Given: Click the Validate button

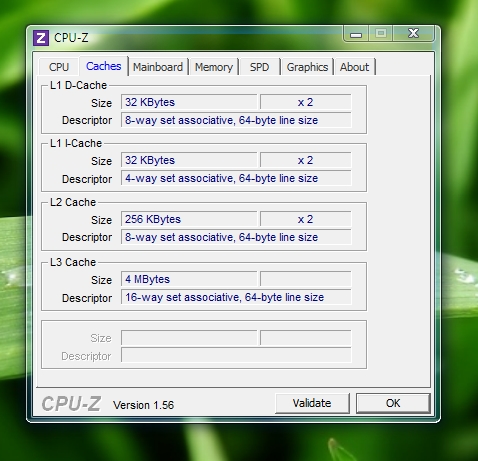Looking at the screenshot, I should pyautogui.click(x=312, y=403).
